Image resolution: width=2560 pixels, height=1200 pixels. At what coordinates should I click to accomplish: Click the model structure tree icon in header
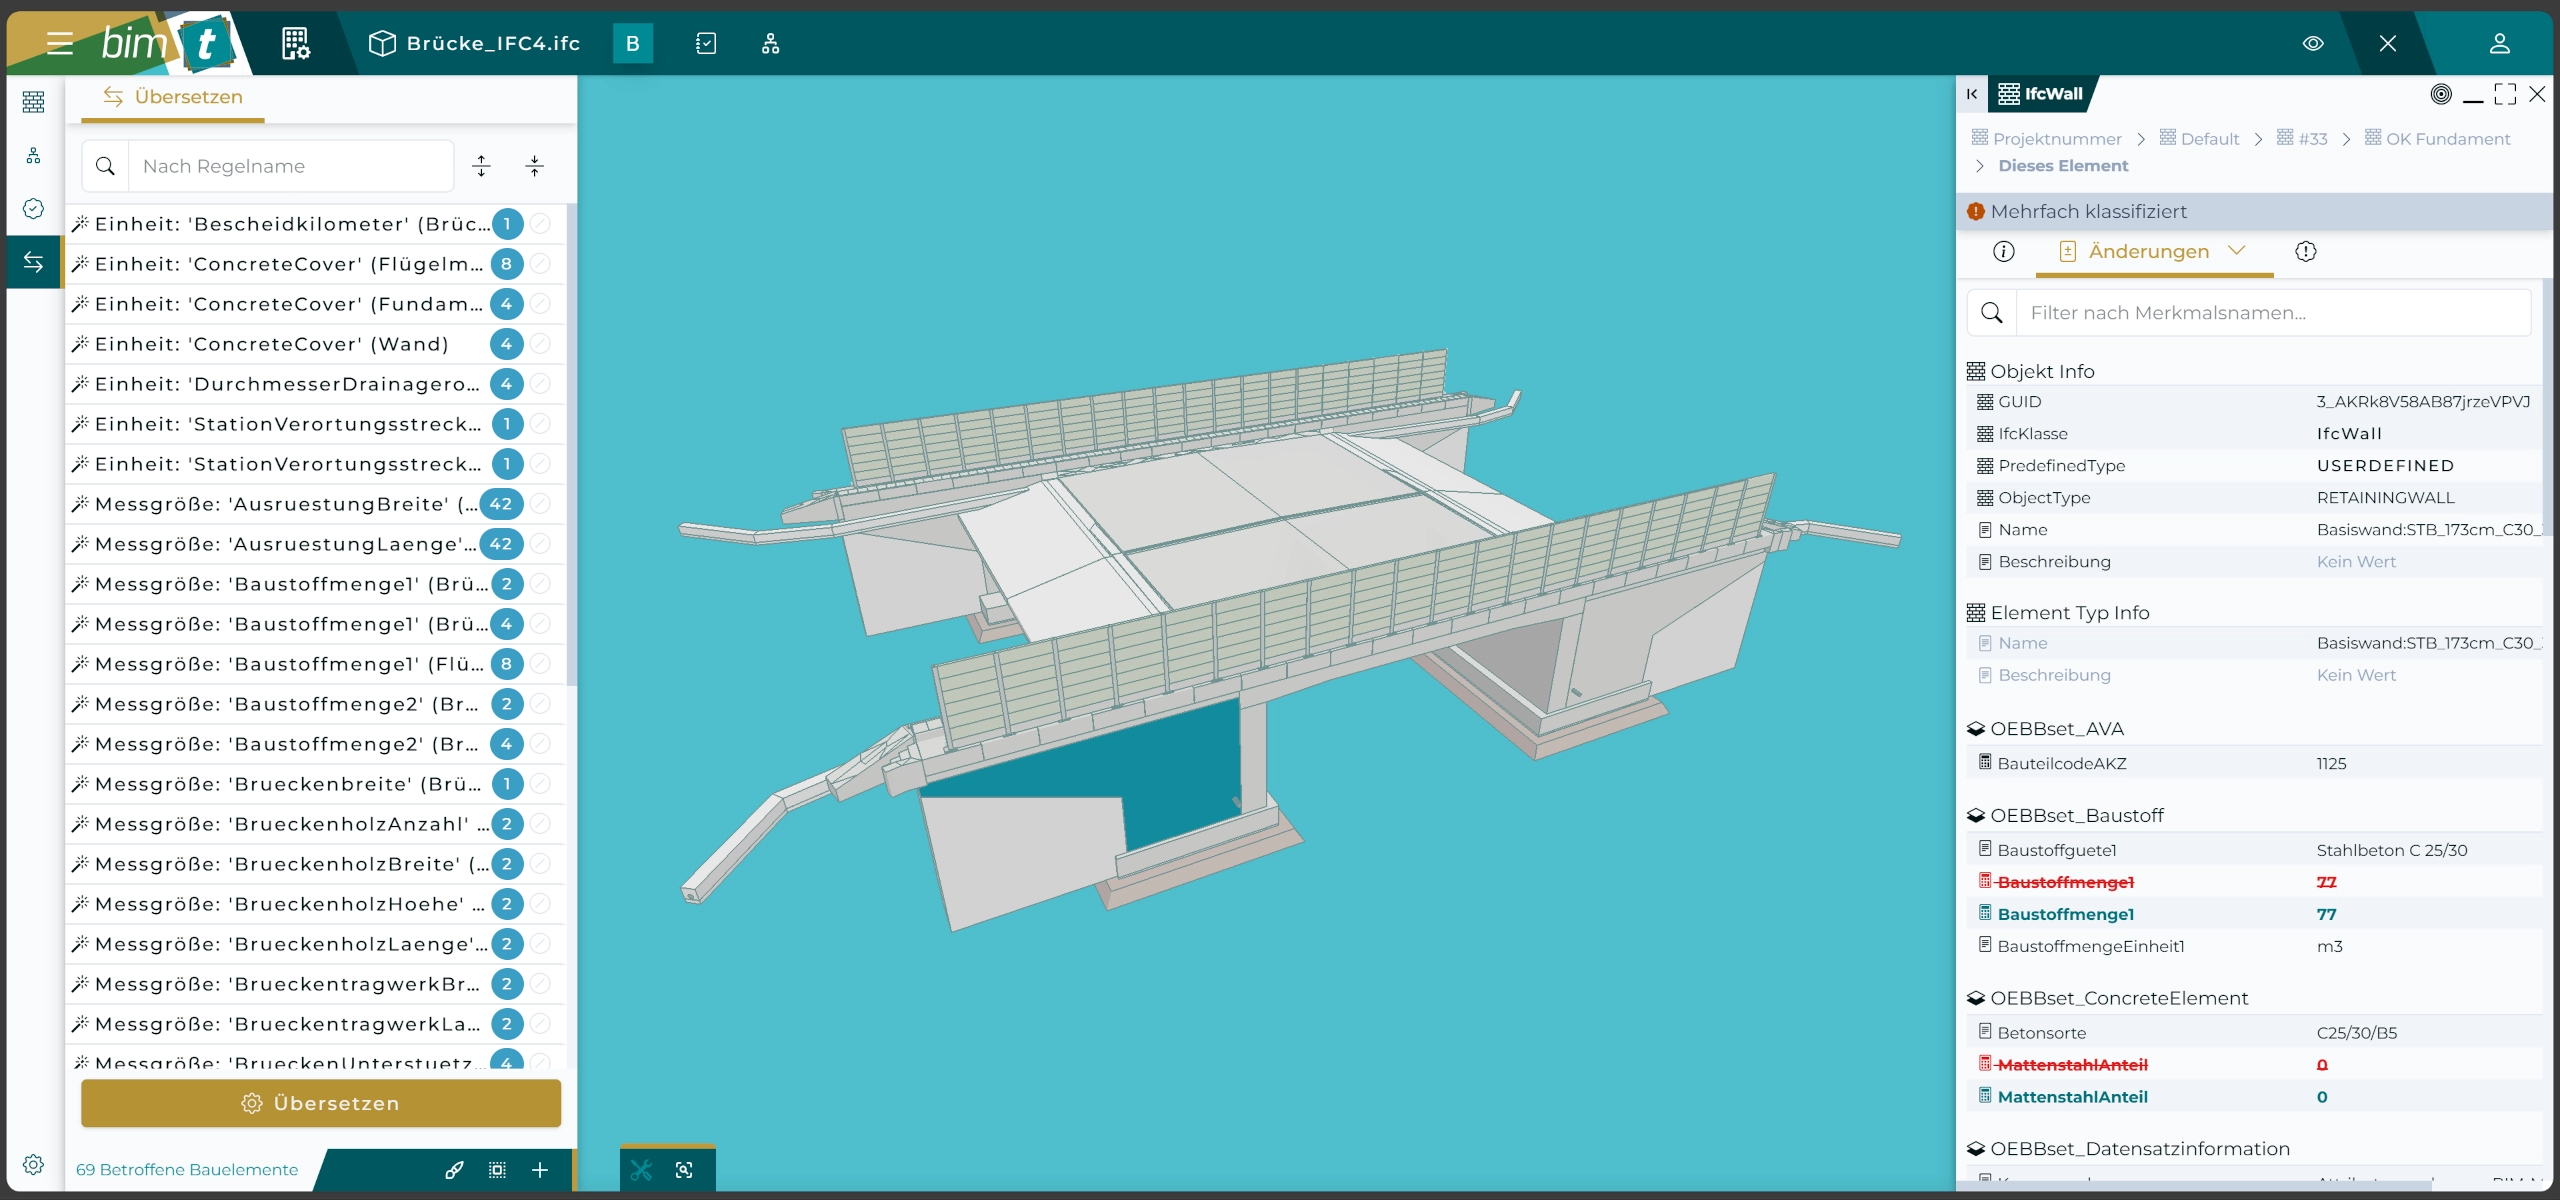(770, 43)
